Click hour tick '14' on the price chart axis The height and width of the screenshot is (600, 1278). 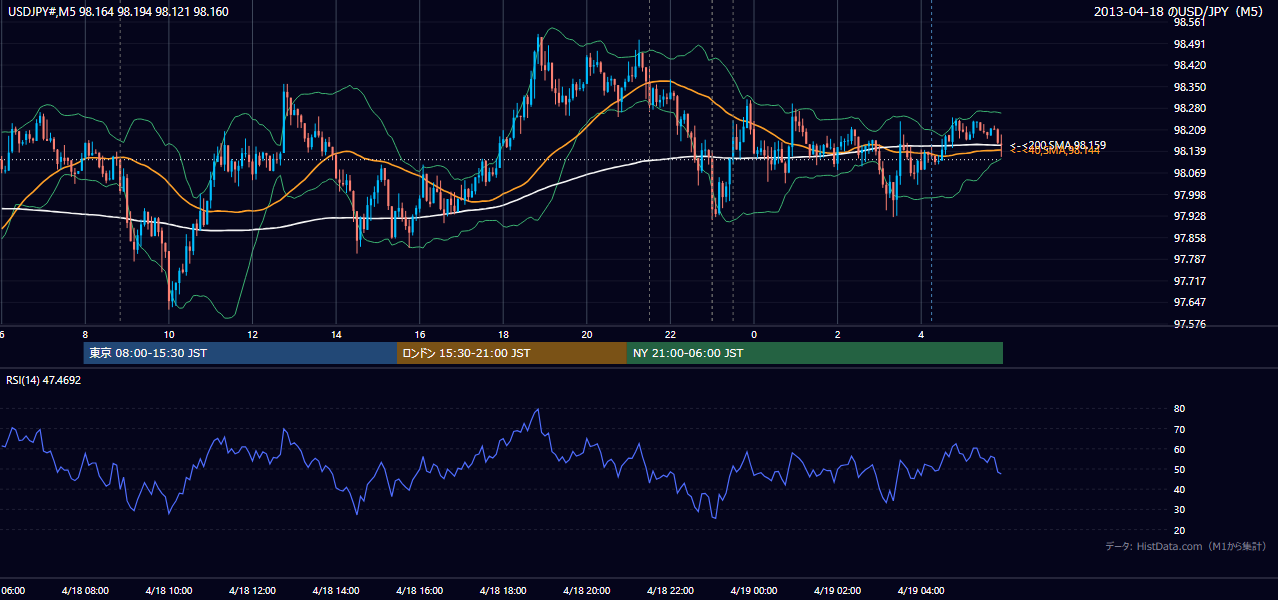(336, 334)
